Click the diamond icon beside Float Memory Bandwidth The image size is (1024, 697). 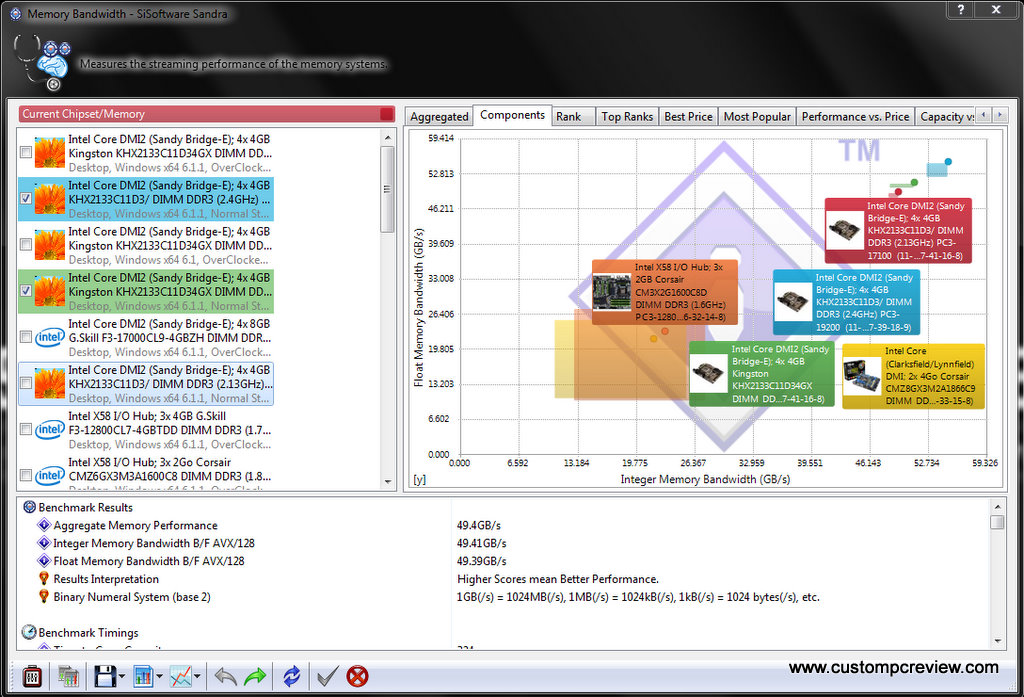(44, 560)
